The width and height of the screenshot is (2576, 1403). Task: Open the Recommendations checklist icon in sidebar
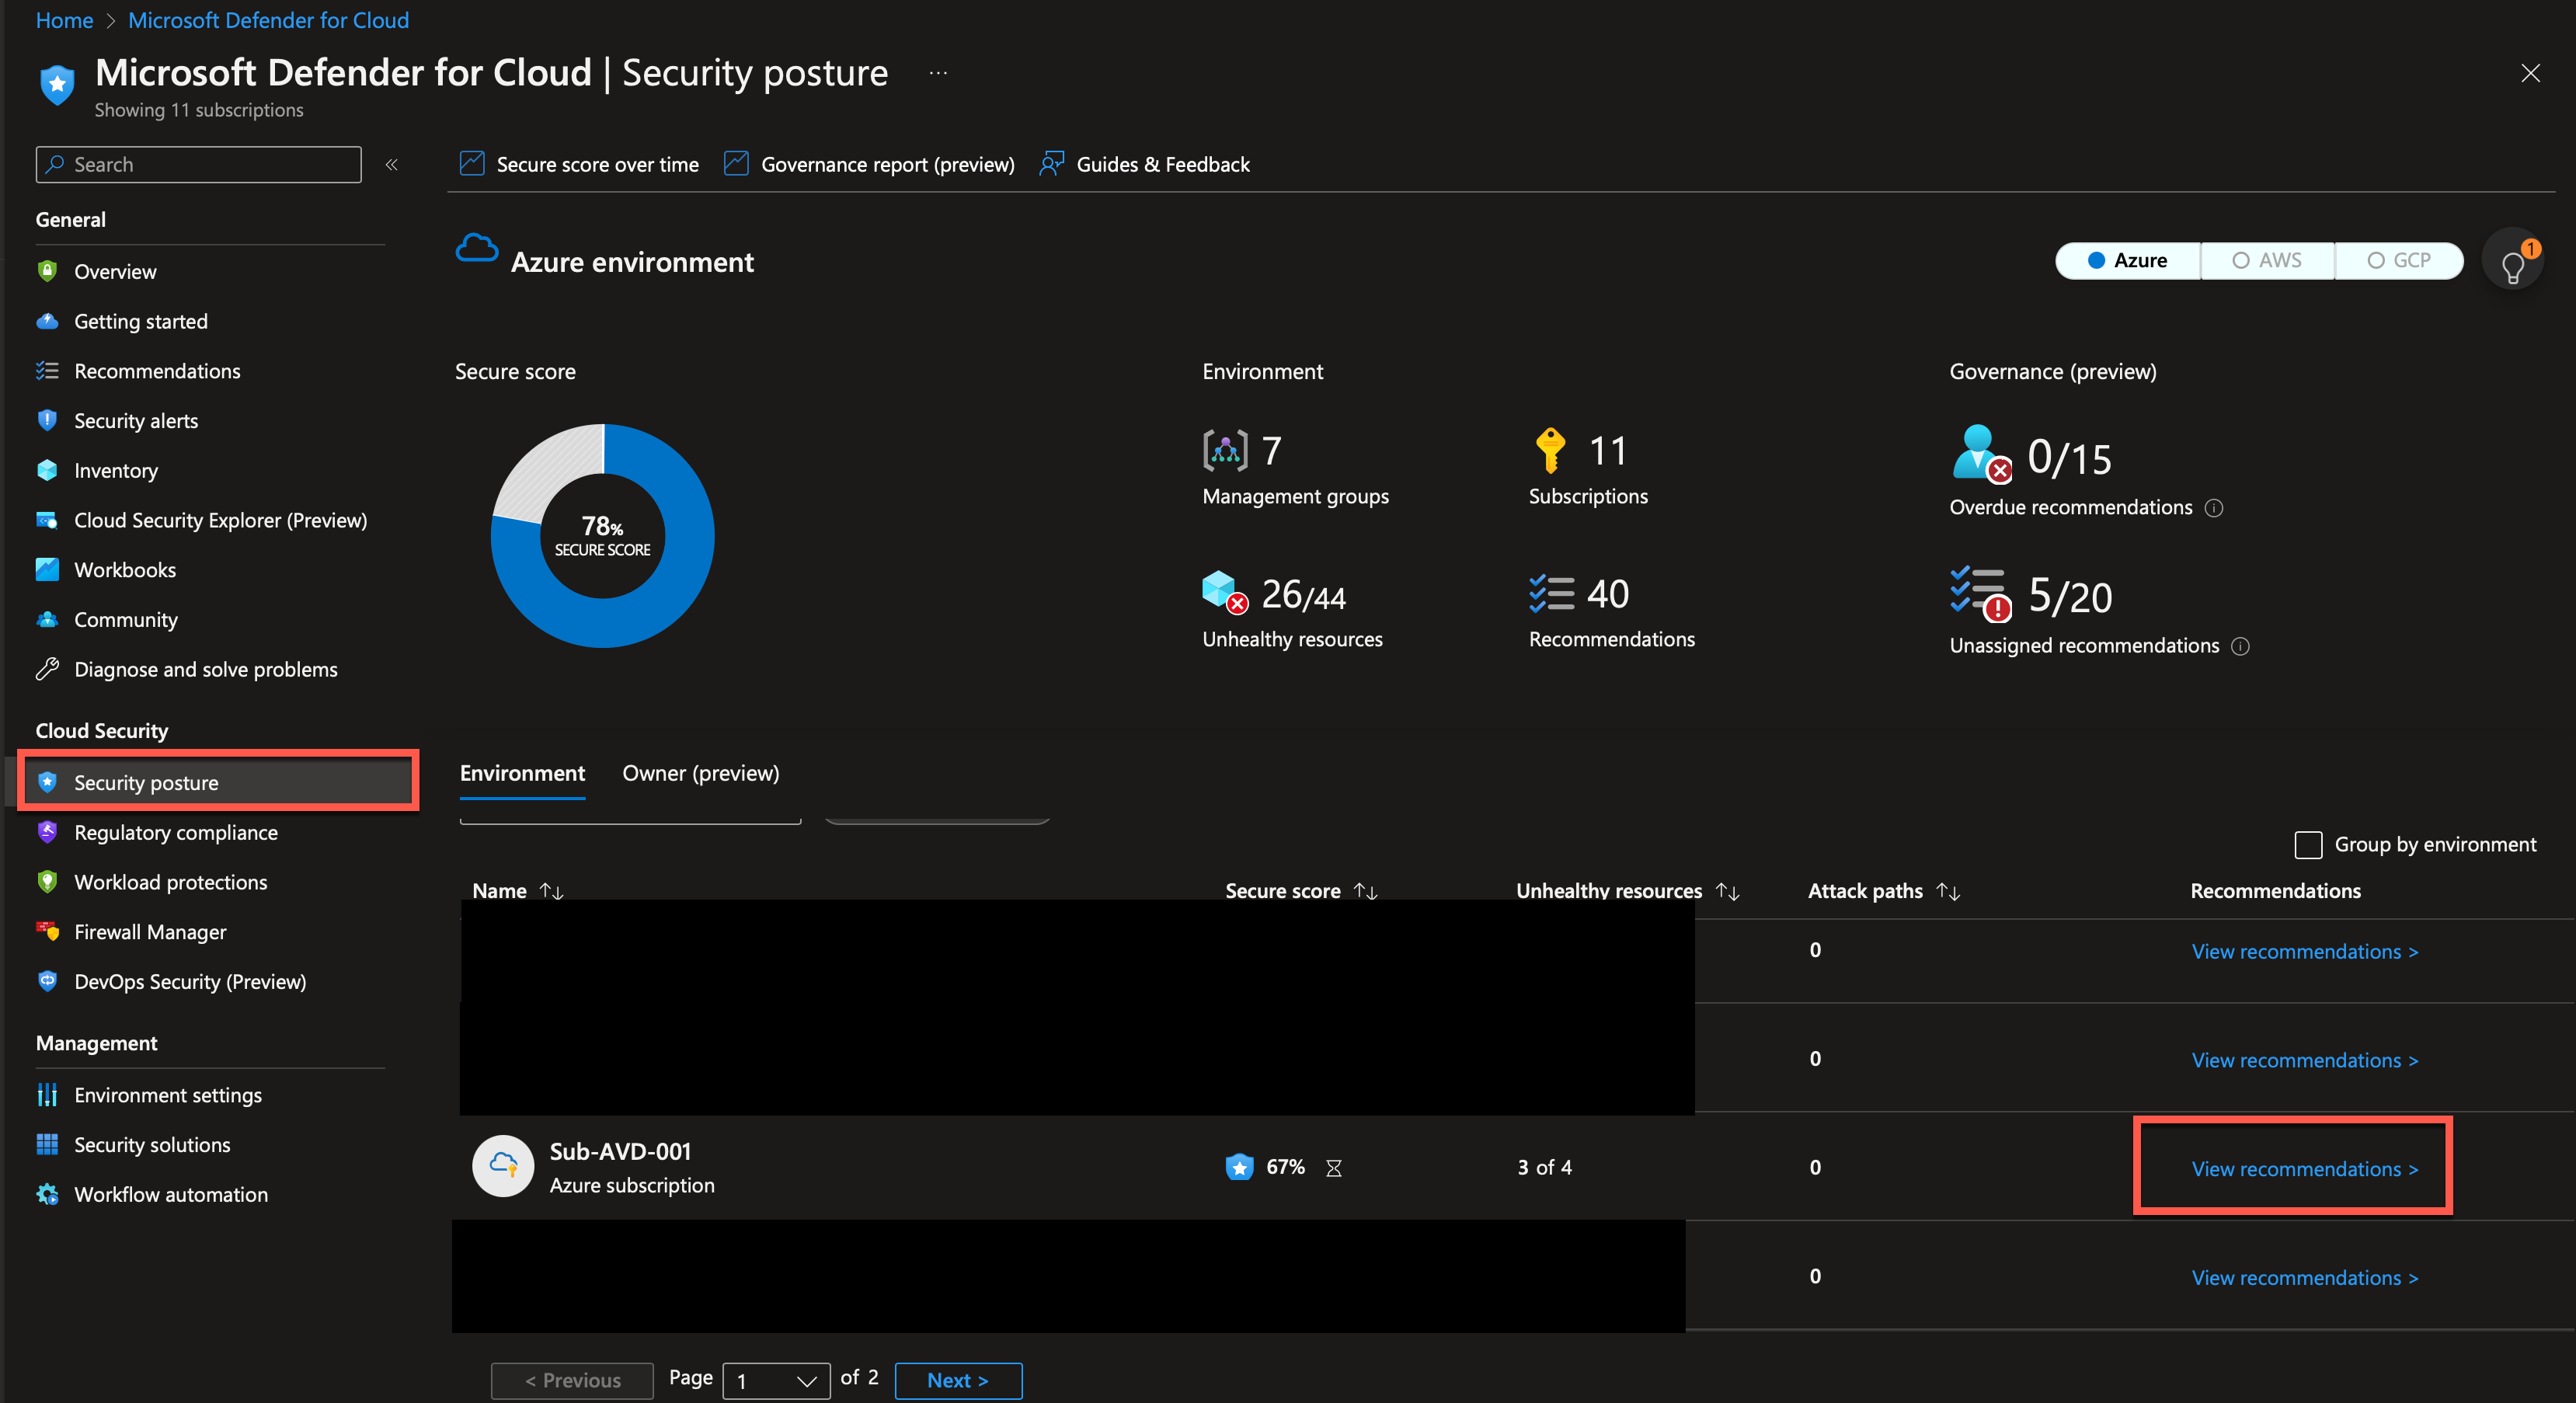(x=47, y=371)
